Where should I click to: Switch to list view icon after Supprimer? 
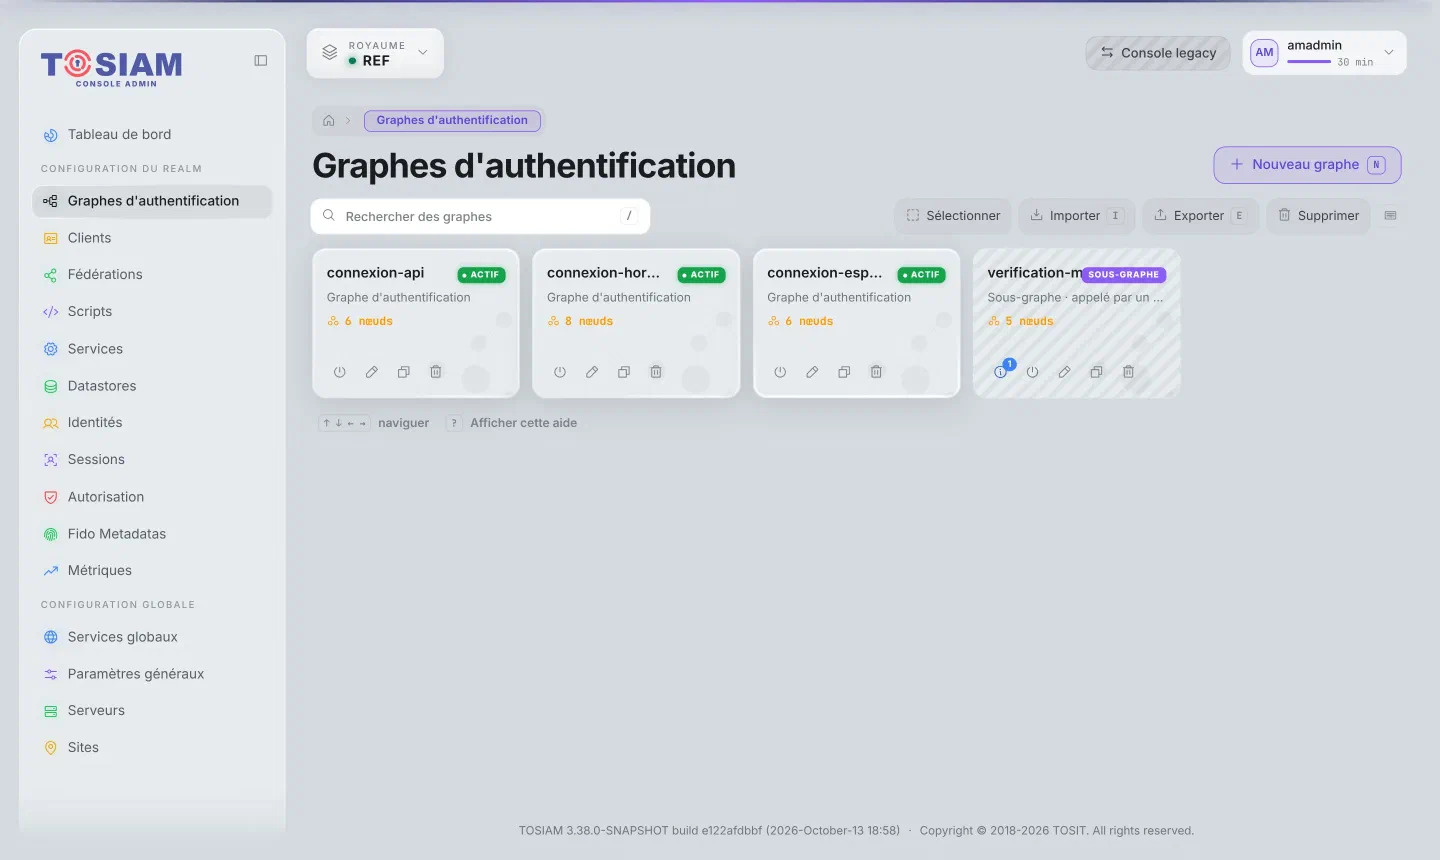pos(1390,216)
